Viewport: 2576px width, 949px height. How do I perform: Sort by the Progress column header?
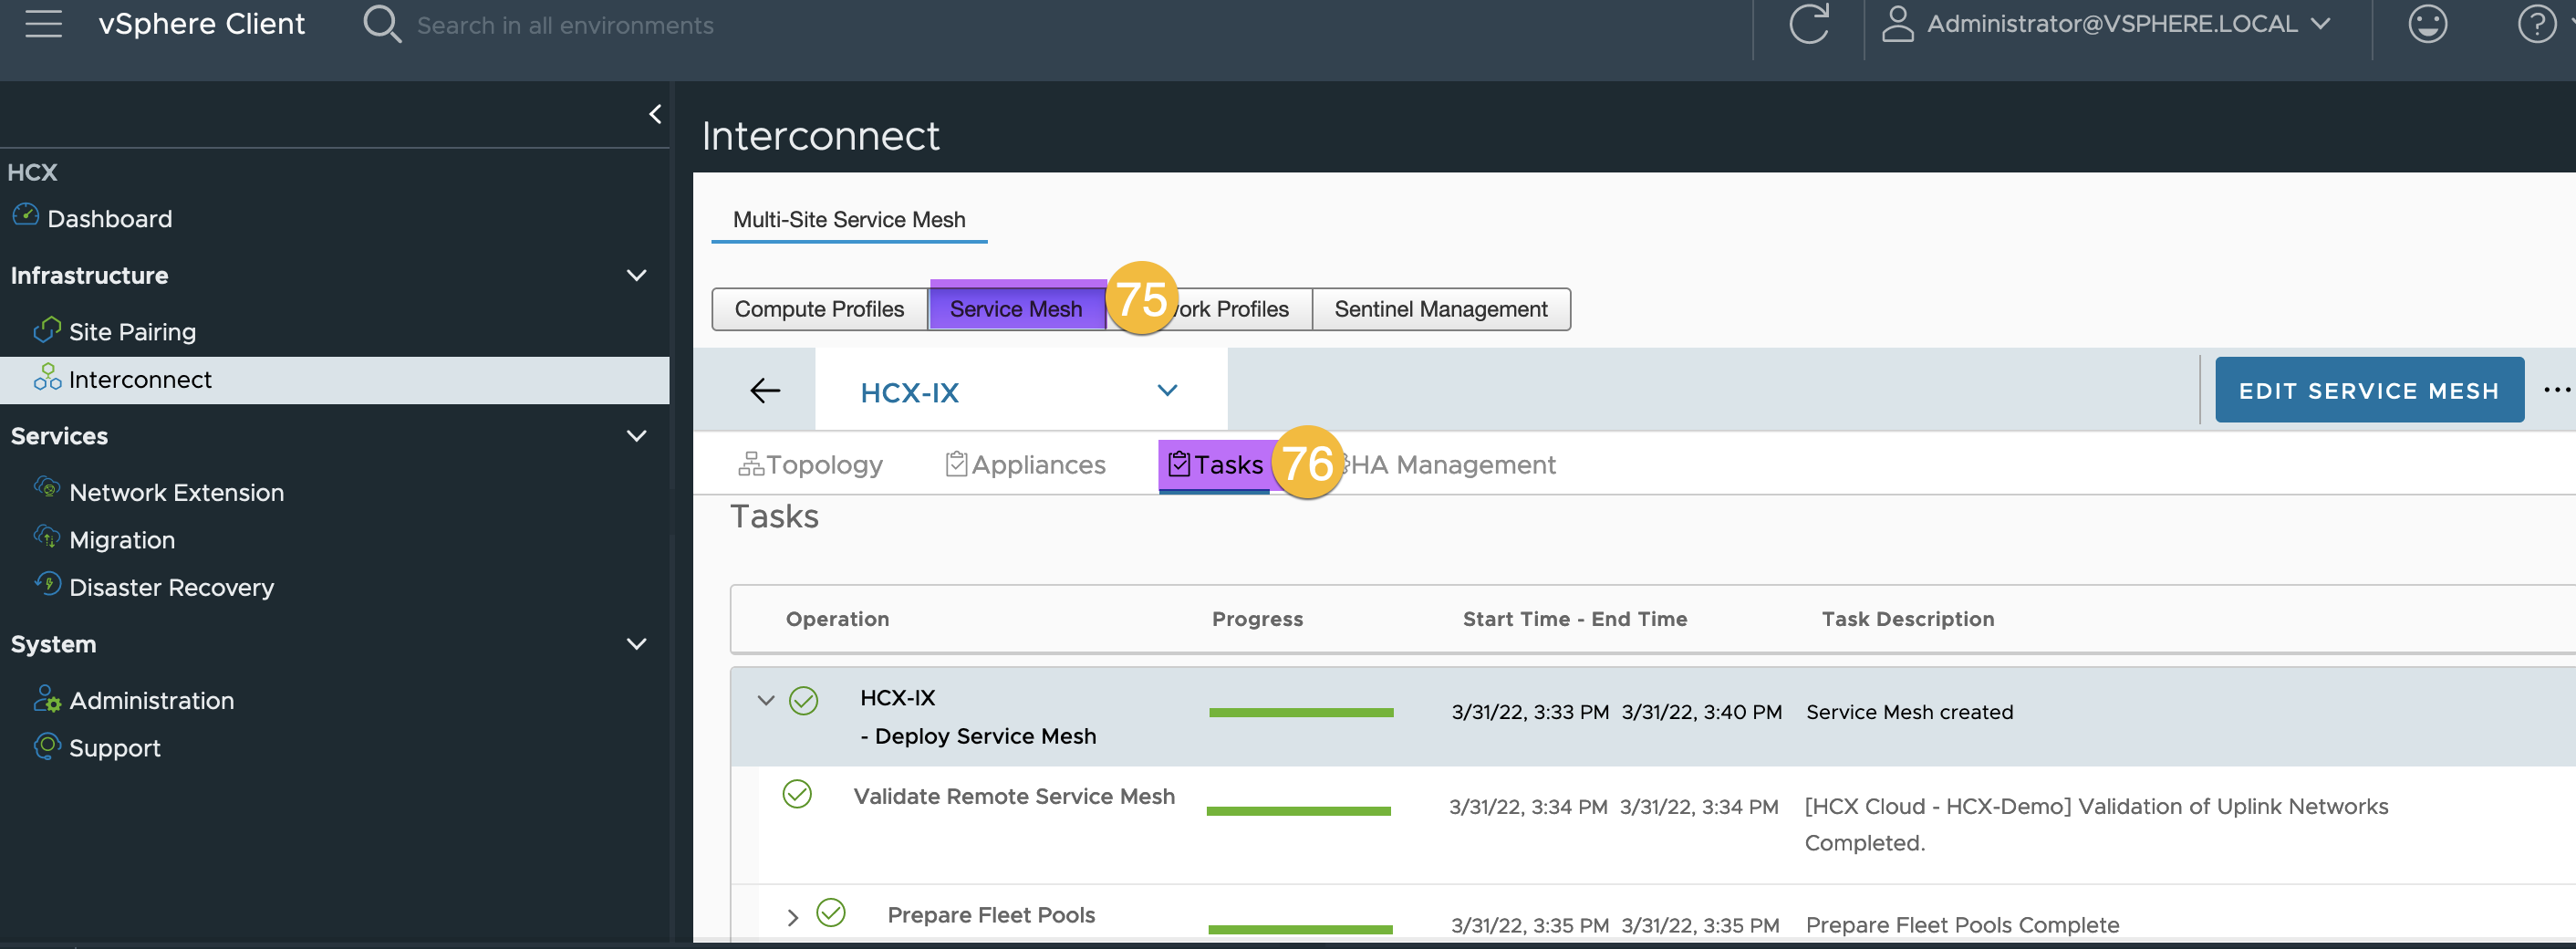(x=1257, y=619)
